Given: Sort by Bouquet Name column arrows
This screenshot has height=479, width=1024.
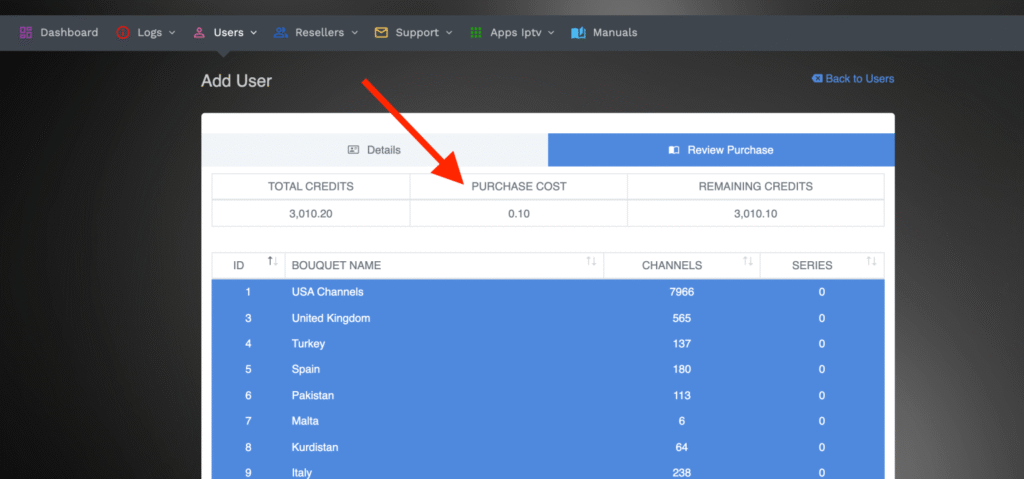Looking at the screenshot, I should click(x=591, y=261).
